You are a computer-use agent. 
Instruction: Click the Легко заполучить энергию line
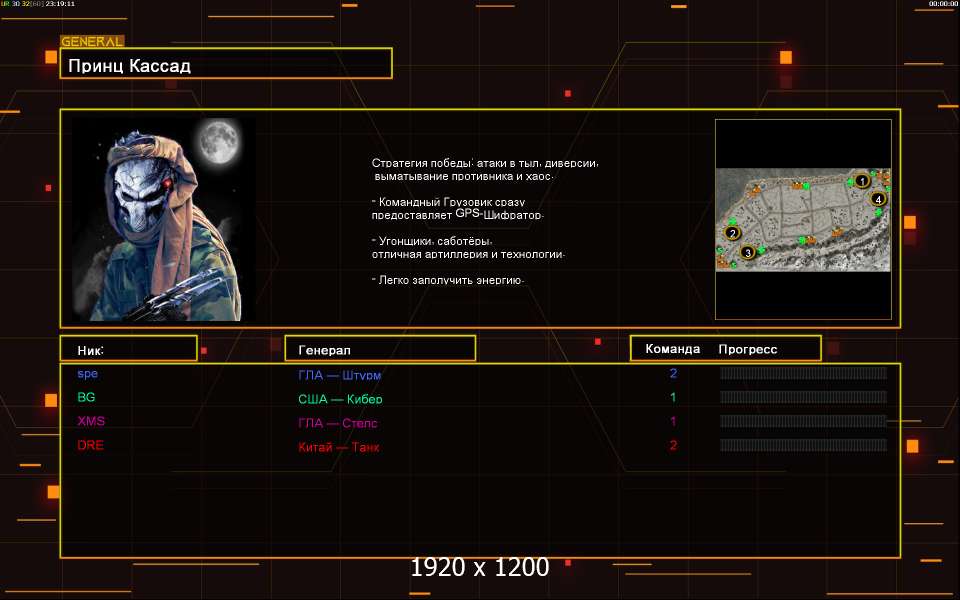[448, 280]
